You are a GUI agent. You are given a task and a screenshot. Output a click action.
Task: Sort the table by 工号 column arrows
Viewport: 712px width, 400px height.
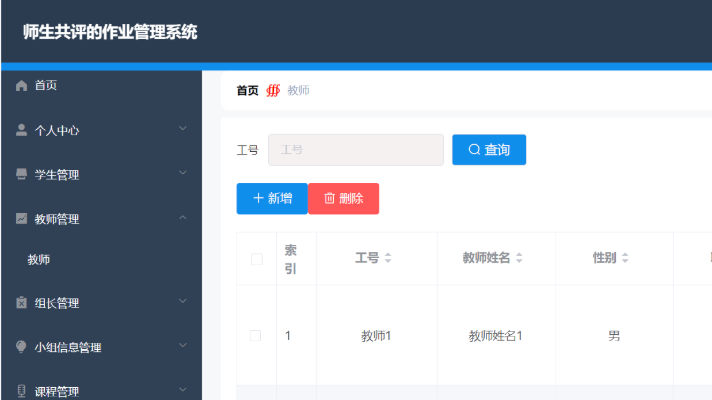click(388, 258)
